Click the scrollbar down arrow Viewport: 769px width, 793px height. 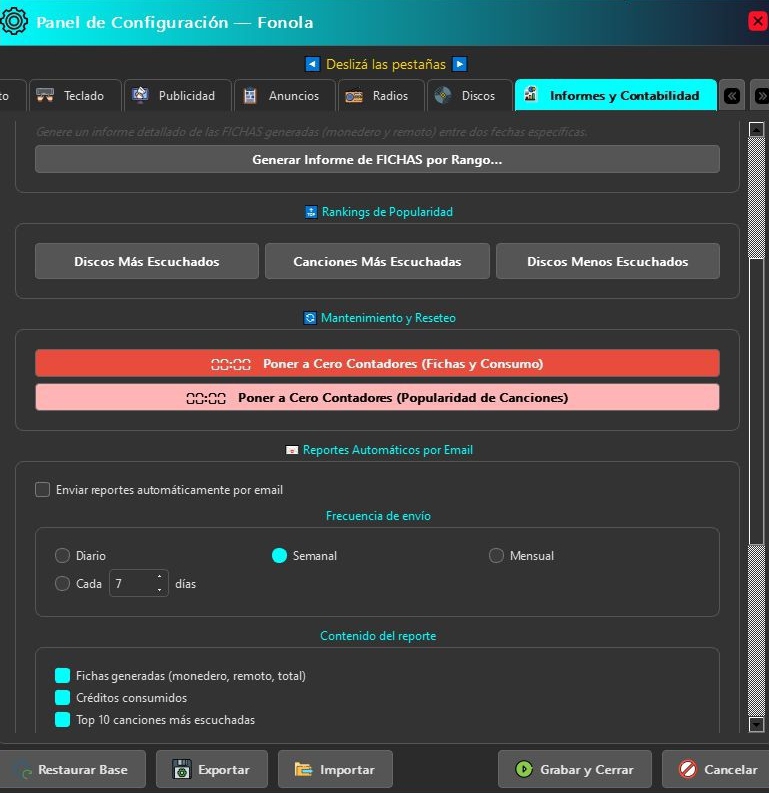pyautogui.click(x=756, y=724)
